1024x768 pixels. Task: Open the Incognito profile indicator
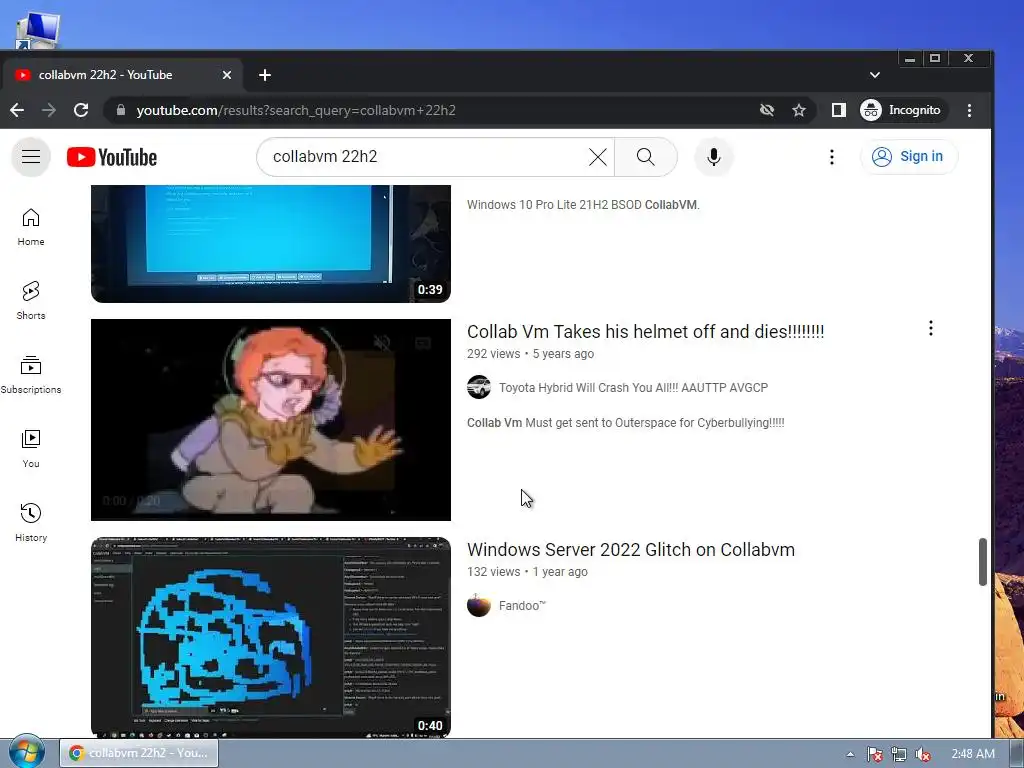[x=903, y=110]
